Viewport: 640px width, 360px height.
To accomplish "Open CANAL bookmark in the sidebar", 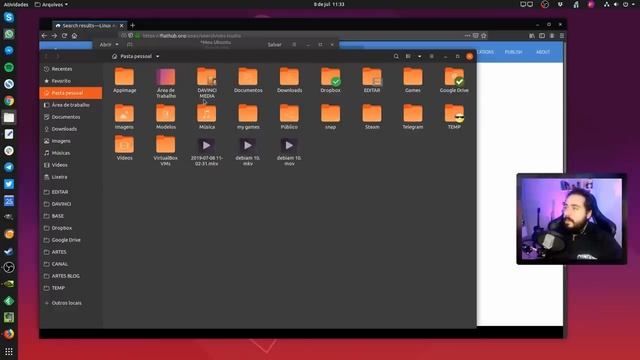I will tap(71, 264).
